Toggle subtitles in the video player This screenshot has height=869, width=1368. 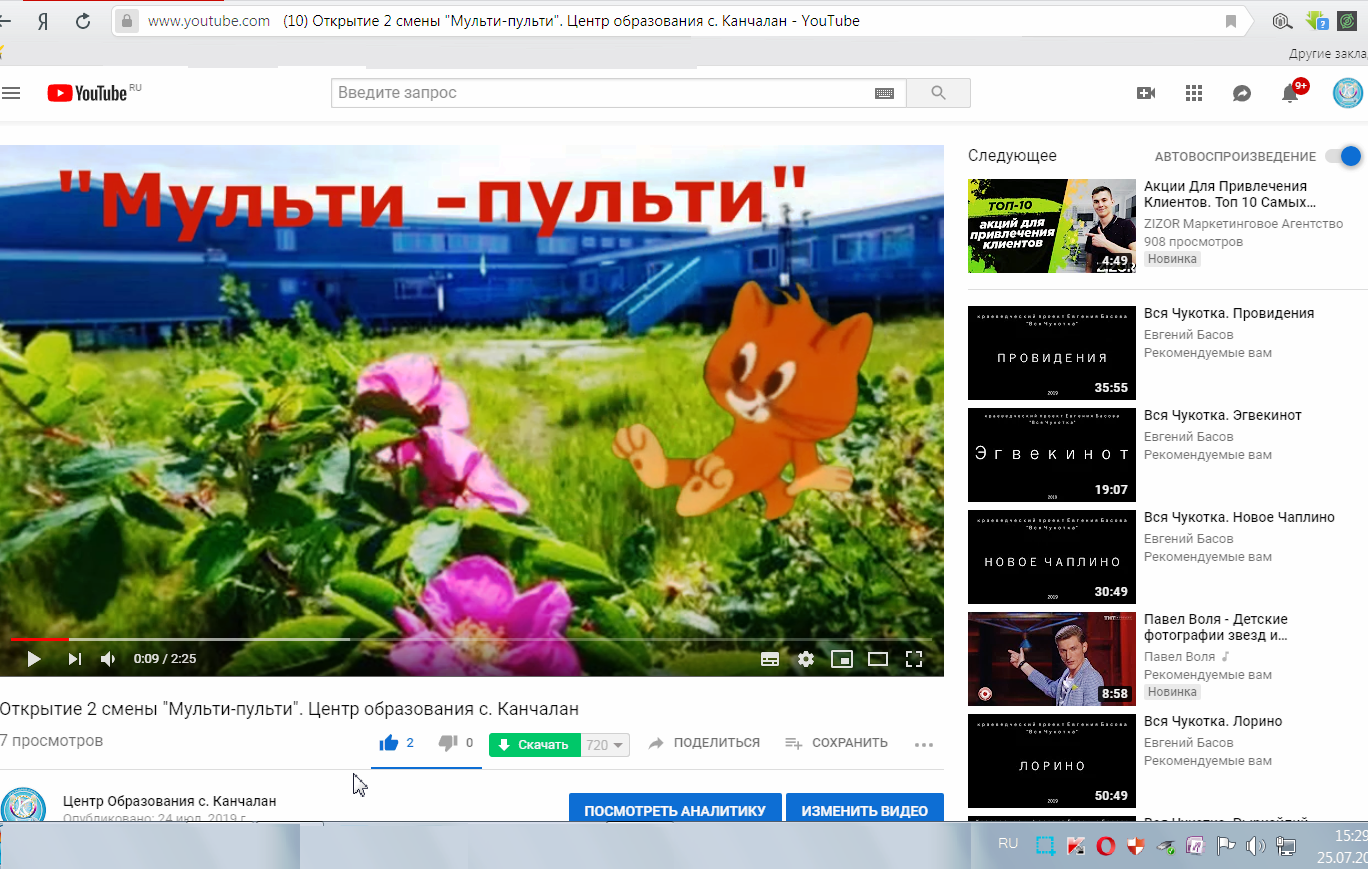(x=770, y=659)
